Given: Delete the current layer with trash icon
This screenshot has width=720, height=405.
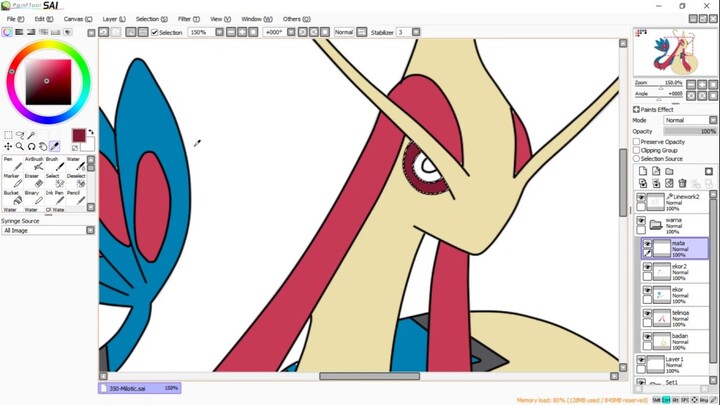Looking at the screenshot, I should point(682,183).
